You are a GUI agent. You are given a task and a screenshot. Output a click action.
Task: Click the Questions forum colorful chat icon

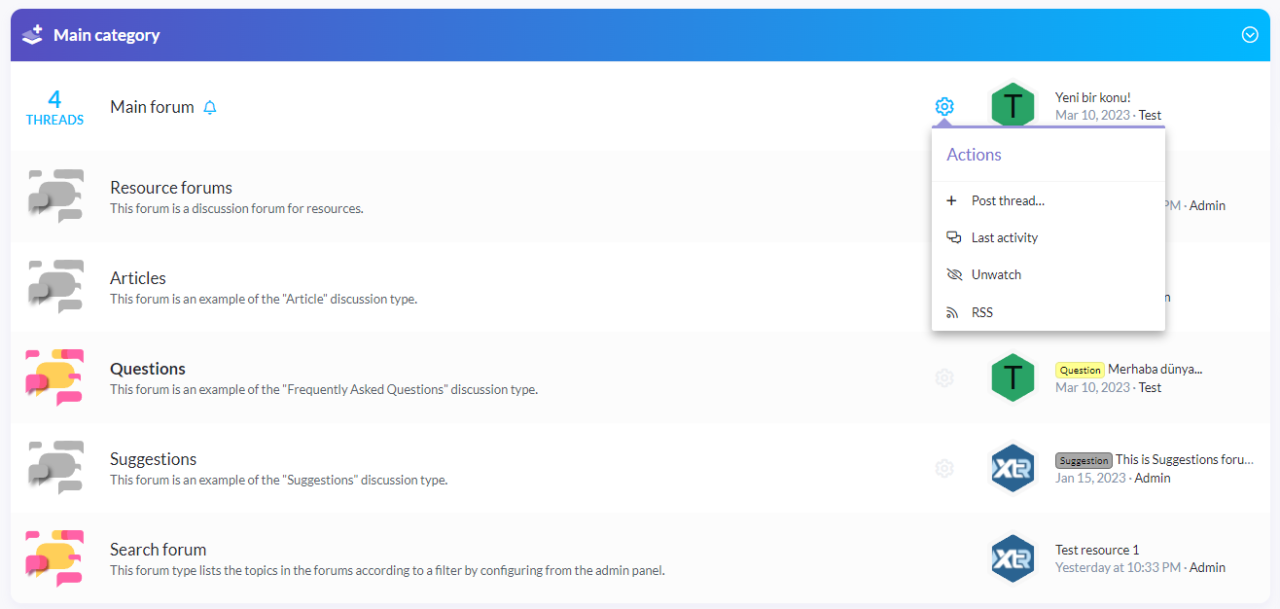[54, 377]
